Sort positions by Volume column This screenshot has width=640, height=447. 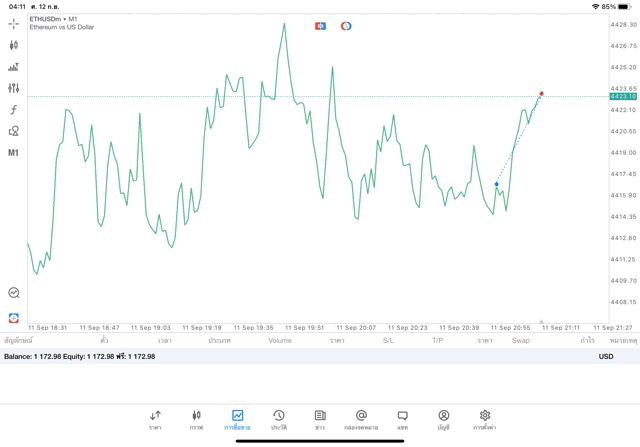pos(280,340)
